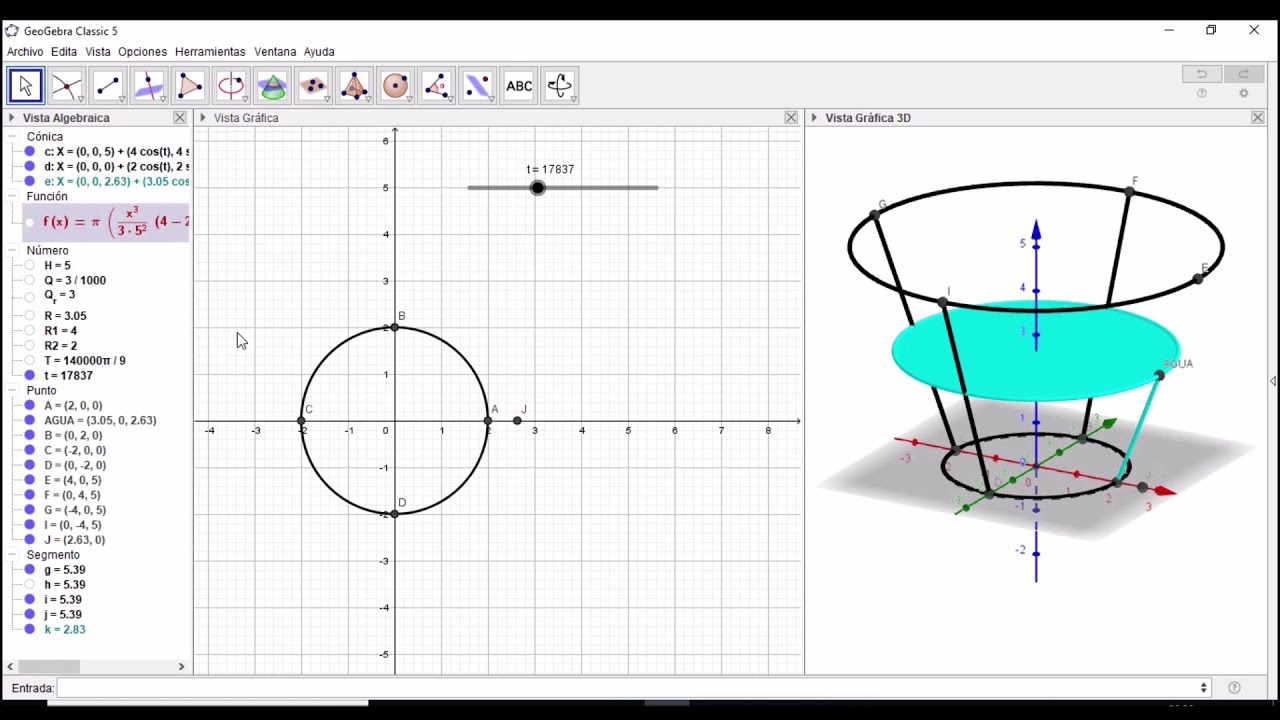Collapse the Número group
The image size is (1280, 720).
(x=13, y=251)
